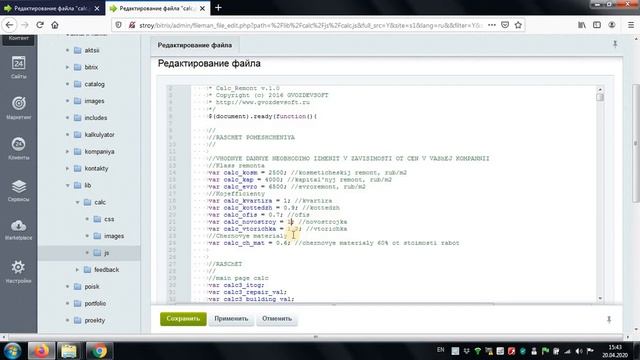This screenshot has width=640, height=360.
Task: Click the code editor vertical scrollbar
Action: 600,194
